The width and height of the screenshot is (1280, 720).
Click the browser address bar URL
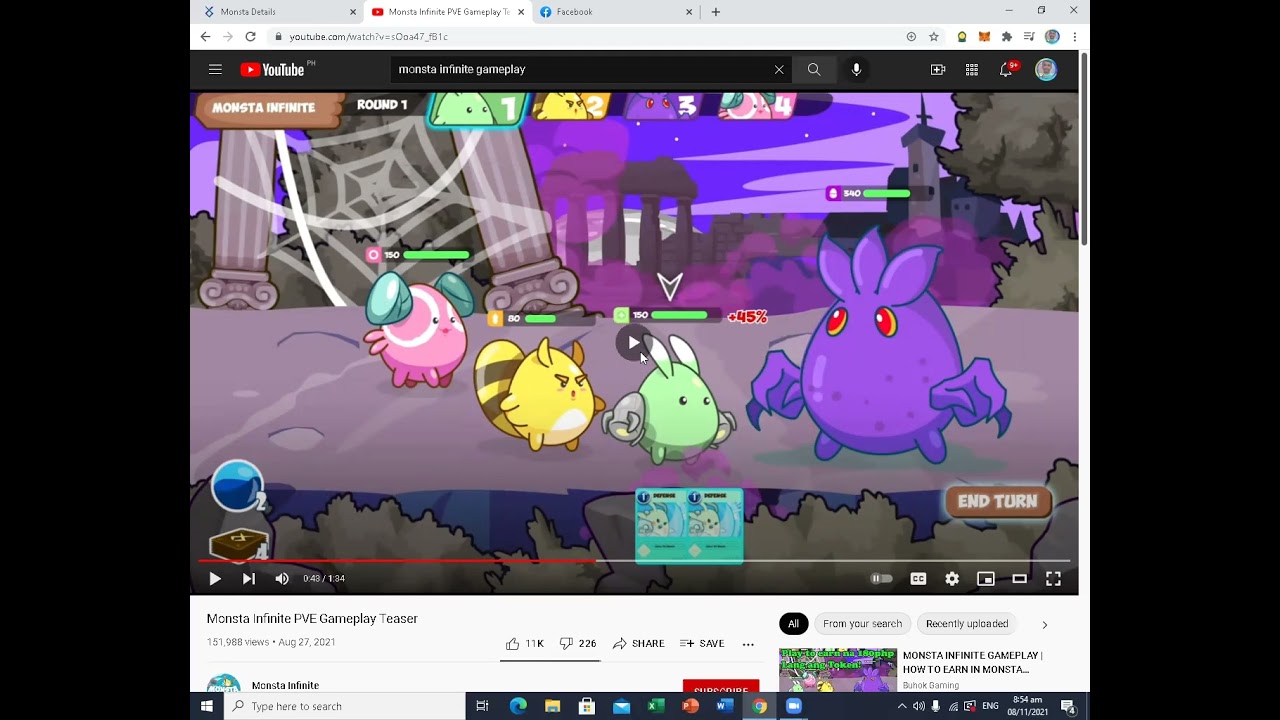(x=368, y=37)
